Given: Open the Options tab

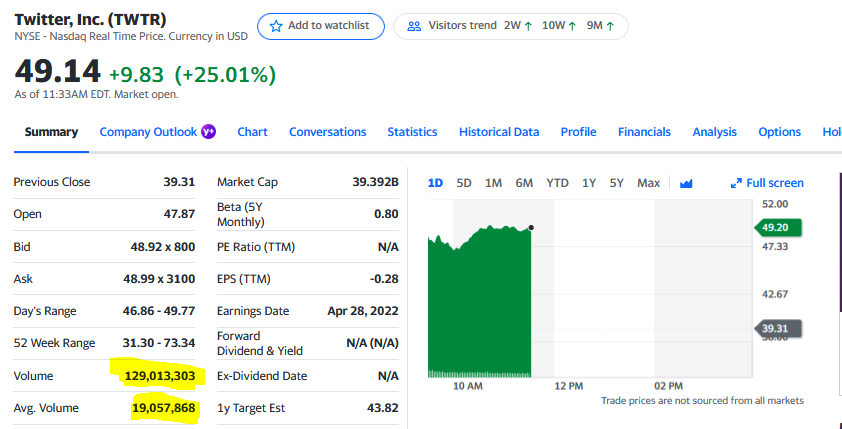Looking at the screenshot, I should pyautogui.click(x=779, y=132).
